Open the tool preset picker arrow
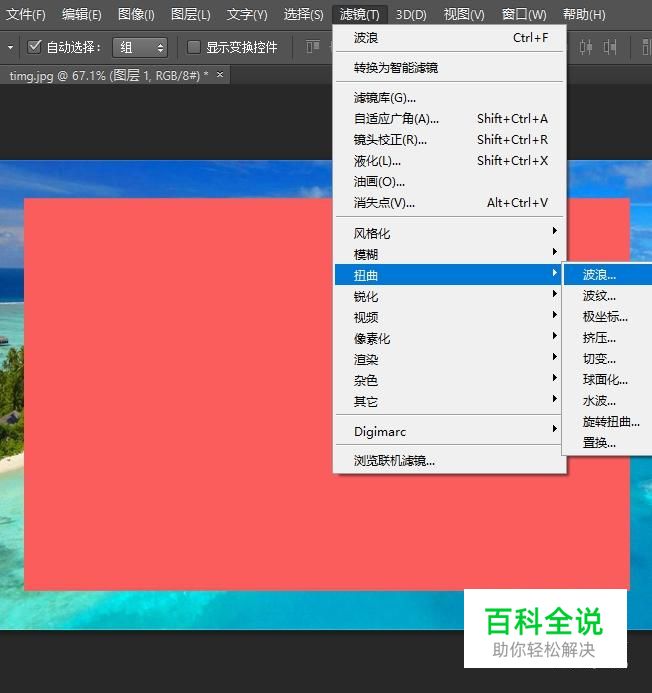 click(x=10, y=47)
